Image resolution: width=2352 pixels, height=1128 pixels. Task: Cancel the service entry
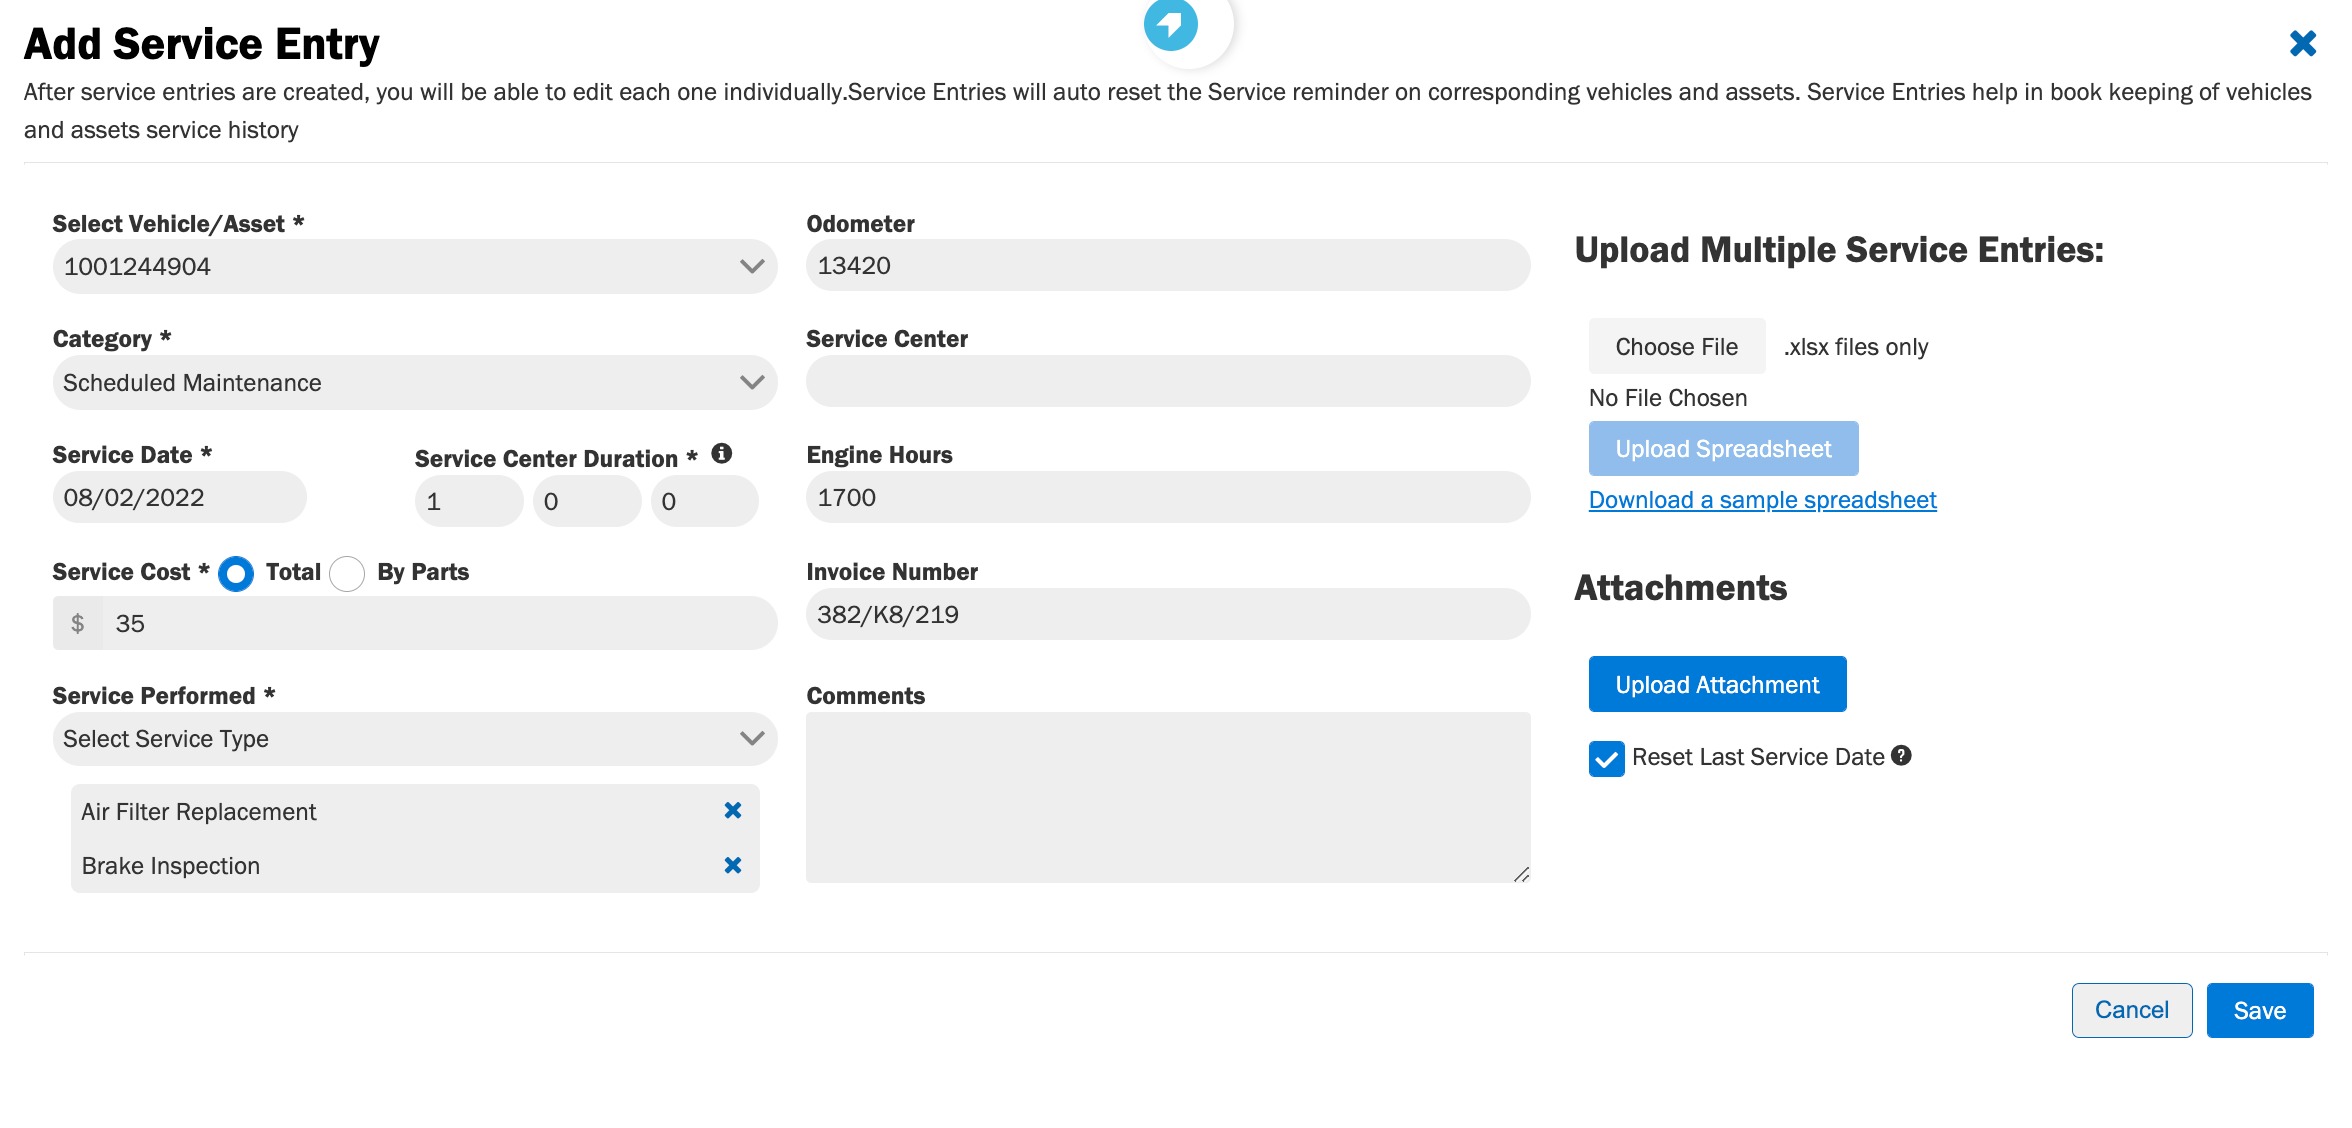(x=2132, y=1010)
